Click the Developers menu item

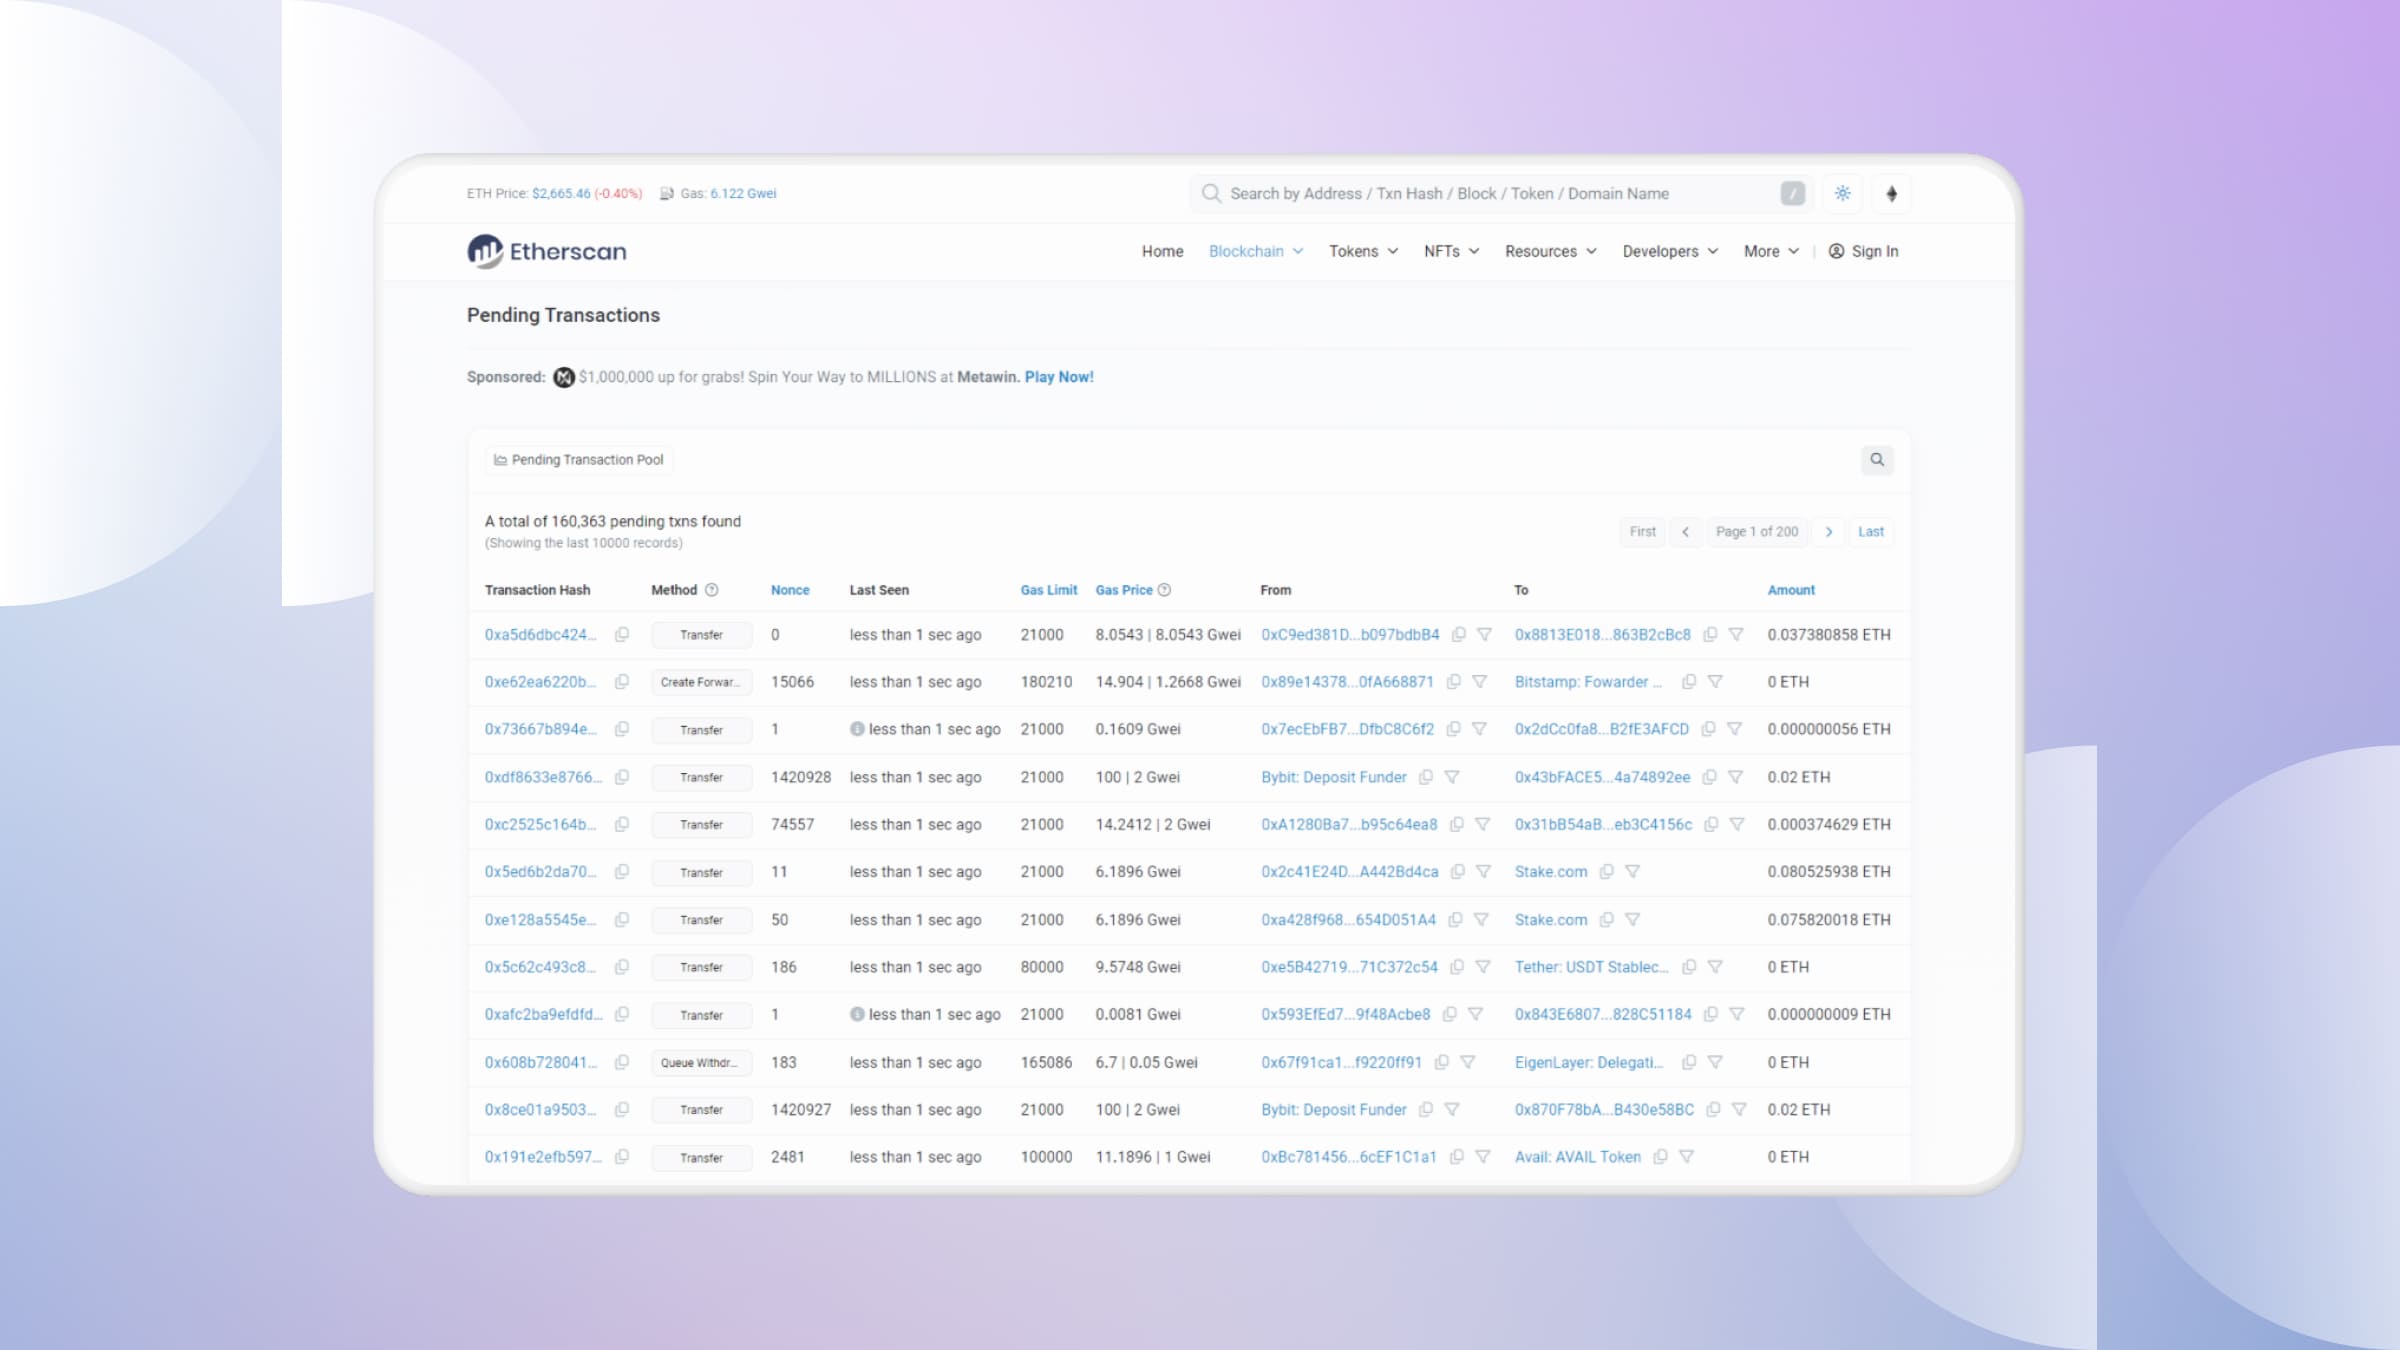1657,251
